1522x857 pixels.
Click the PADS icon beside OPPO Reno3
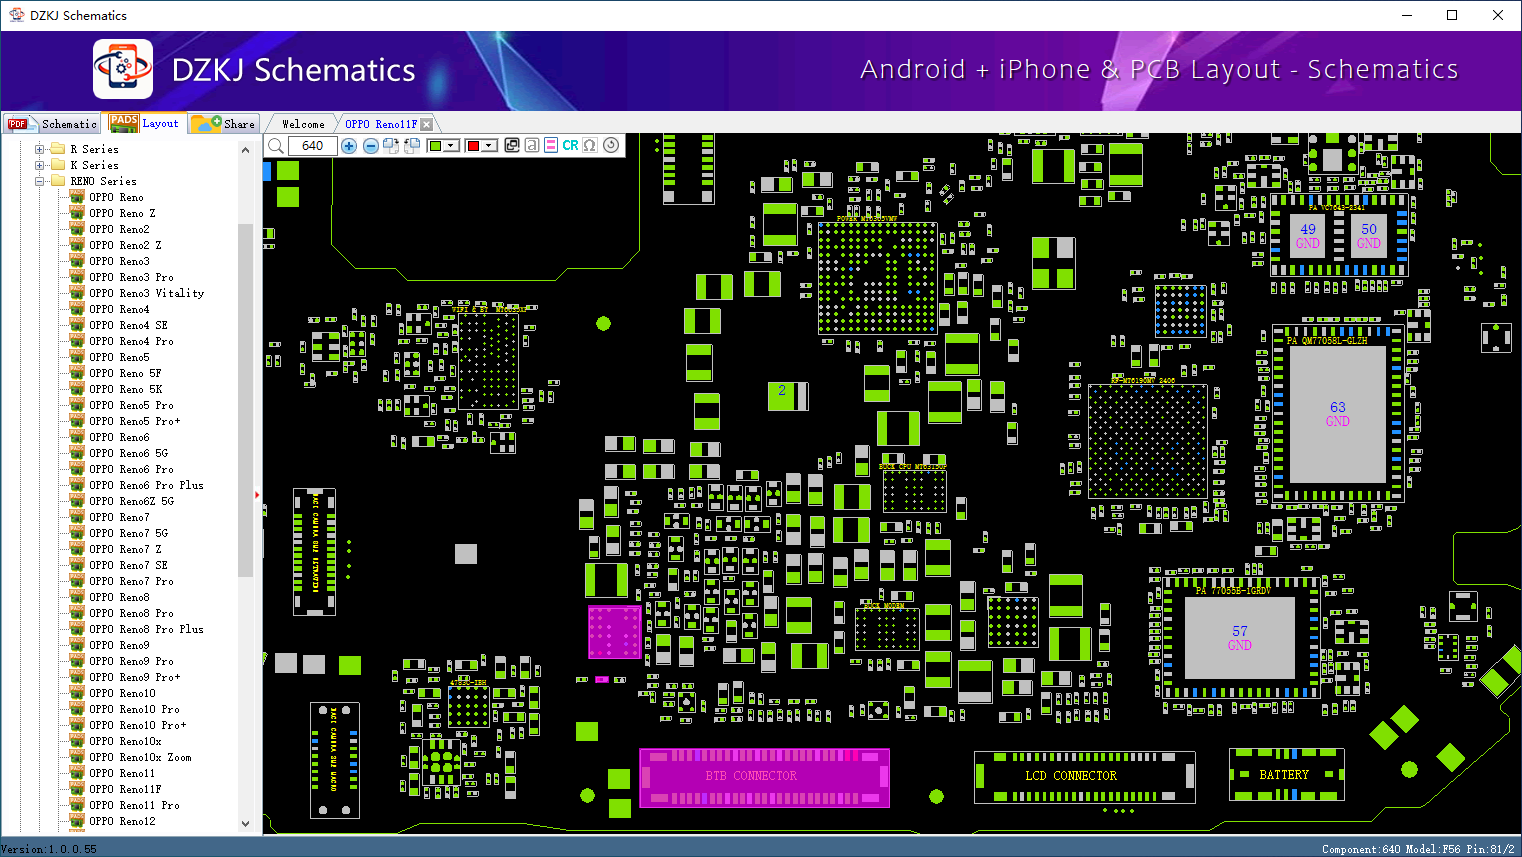(77, 261)
